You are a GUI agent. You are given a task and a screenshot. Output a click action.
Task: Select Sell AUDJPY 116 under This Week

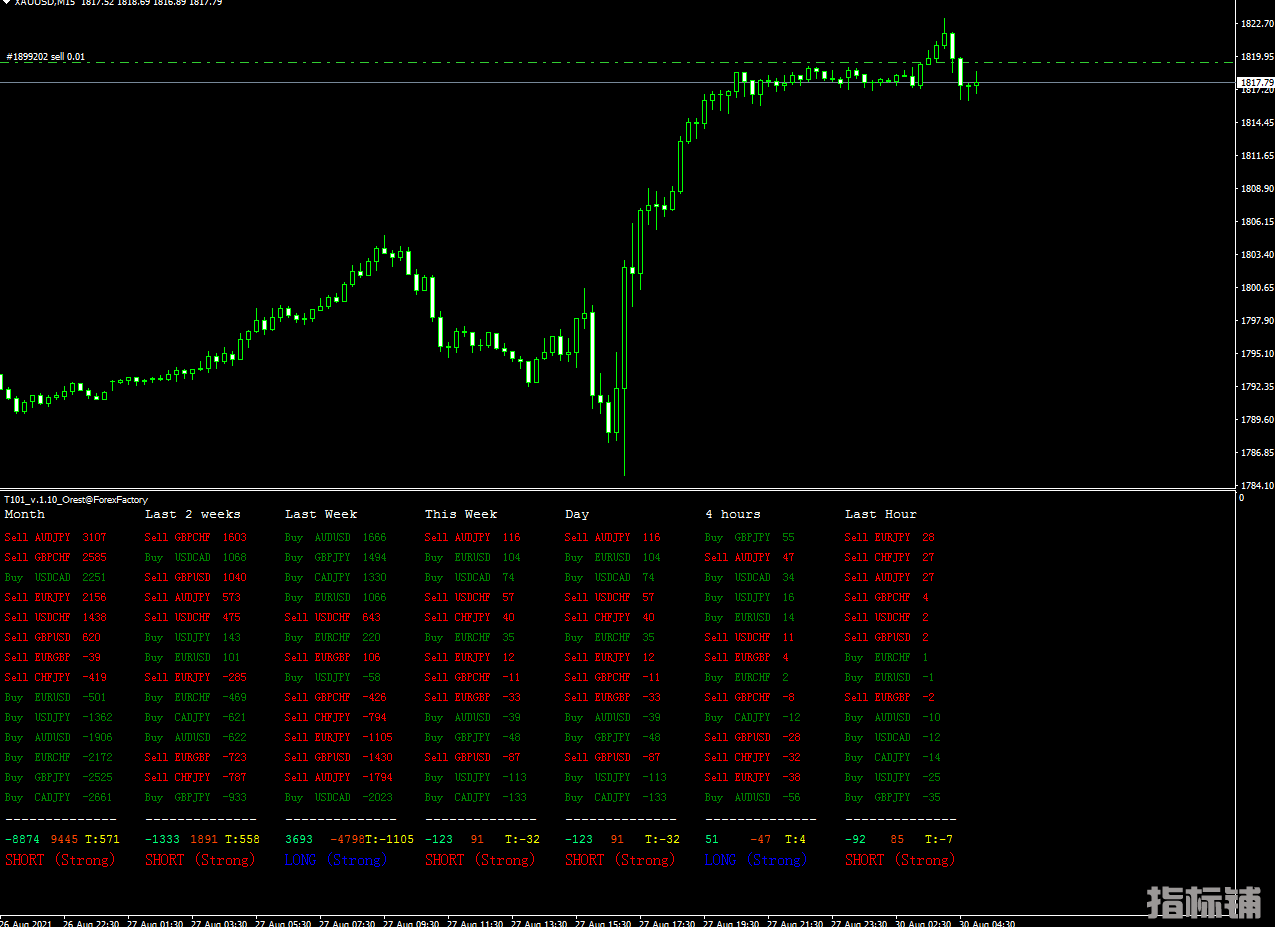(473, 537)
